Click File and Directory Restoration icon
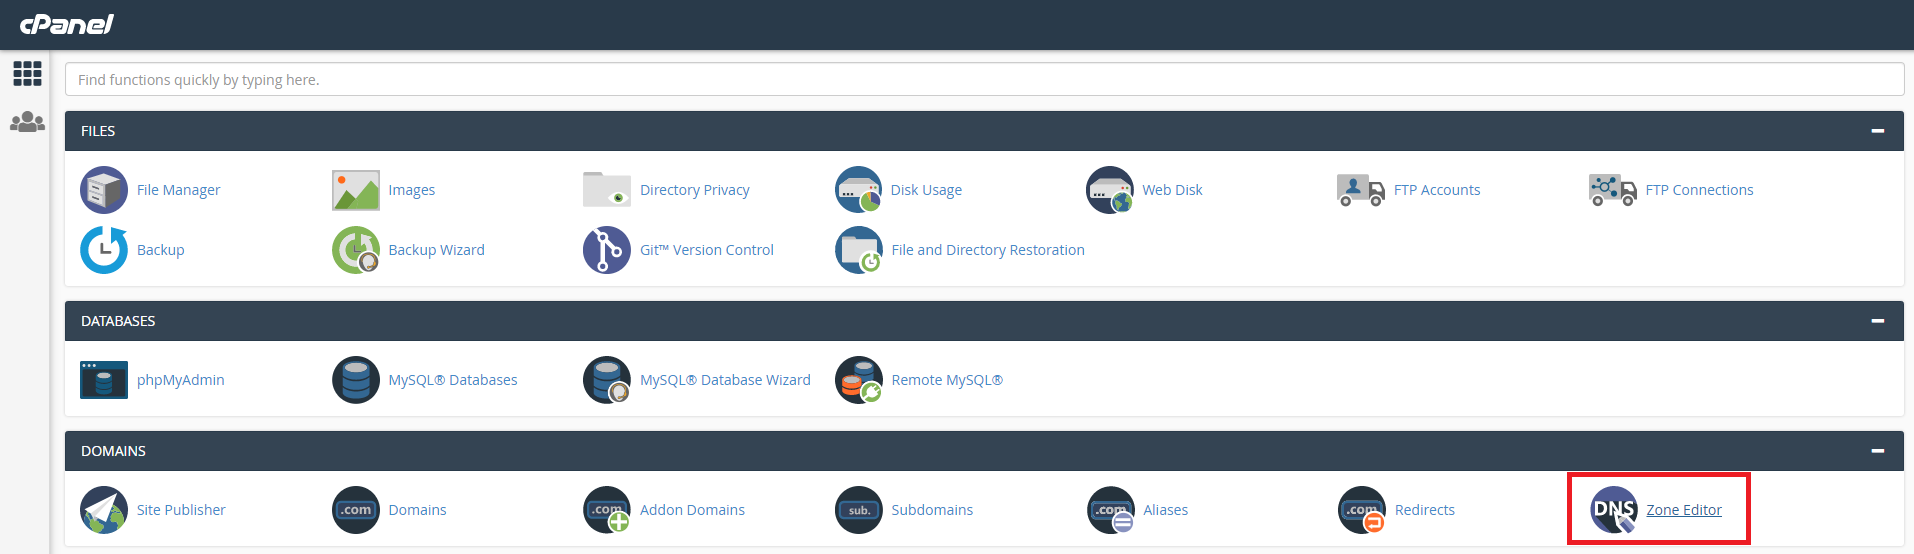The image size is (1914, 554). point(859,250)
